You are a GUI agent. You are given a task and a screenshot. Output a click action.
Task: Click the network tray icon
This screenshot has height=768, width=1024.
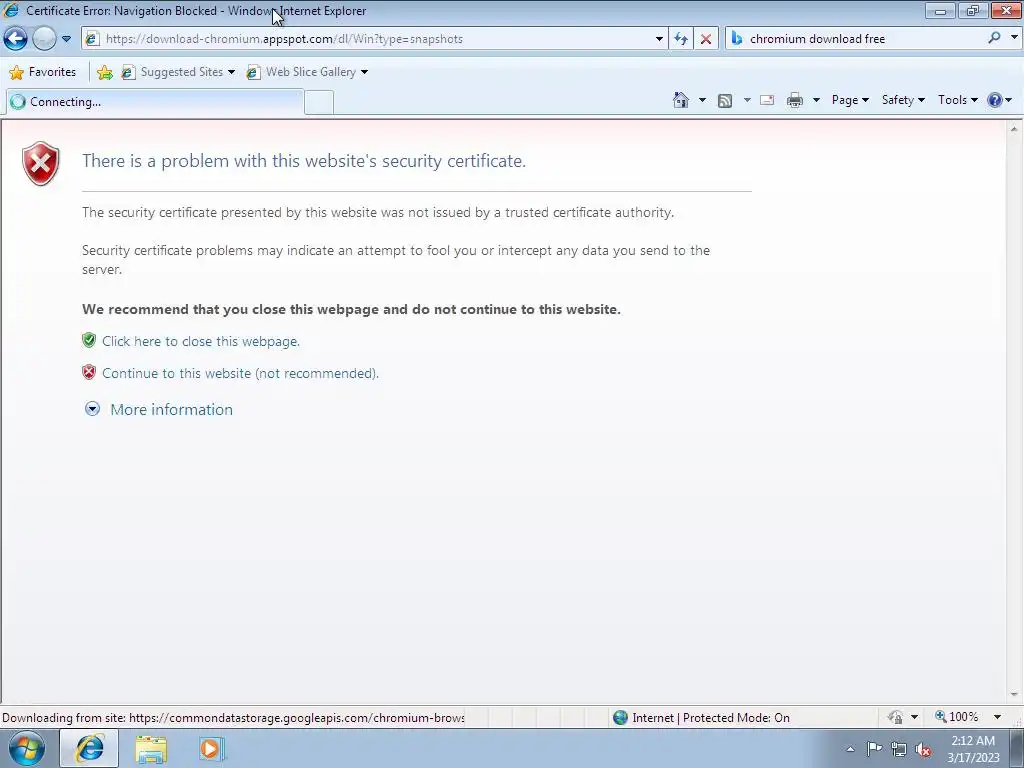coord(899,749)
